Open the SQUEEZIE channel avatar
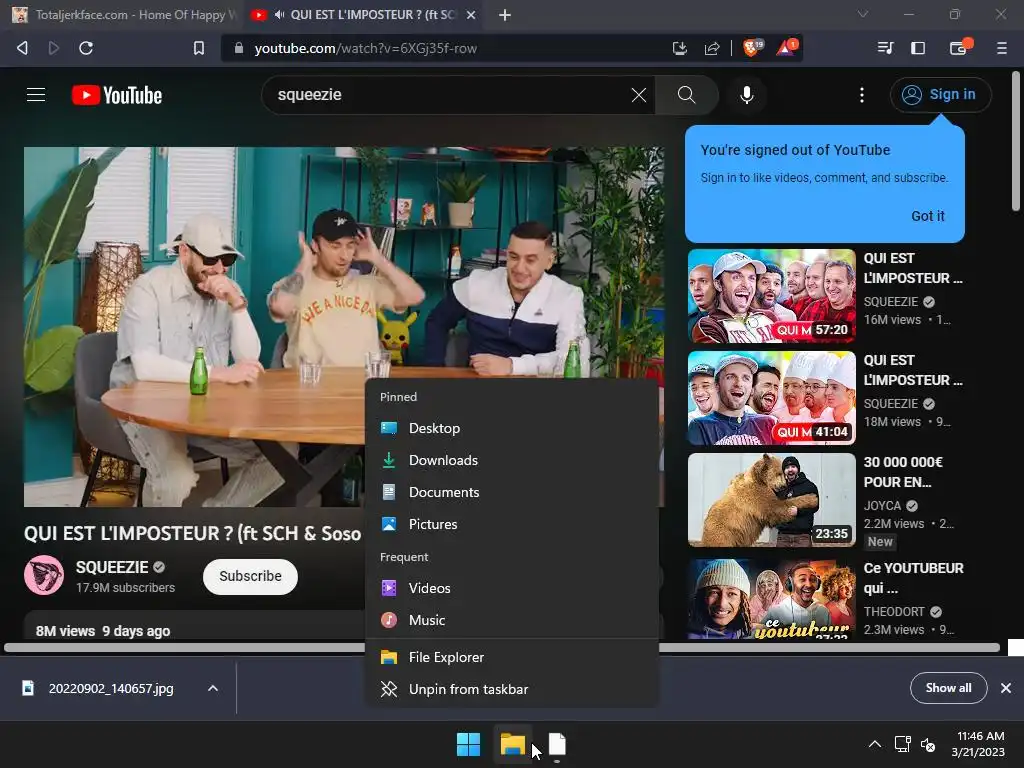 44,575
